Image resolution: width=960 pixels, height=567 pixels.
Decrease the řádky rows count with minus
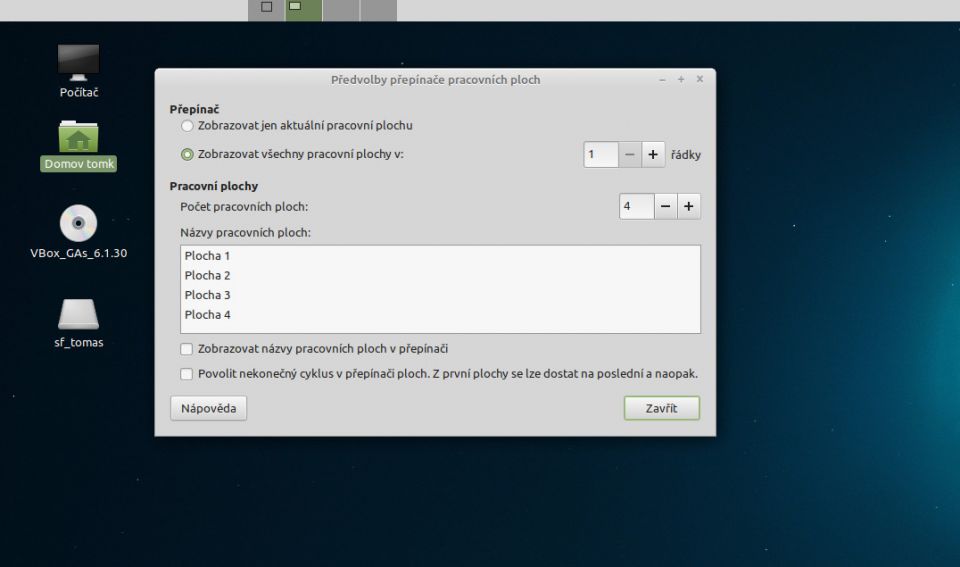(629, 155)
